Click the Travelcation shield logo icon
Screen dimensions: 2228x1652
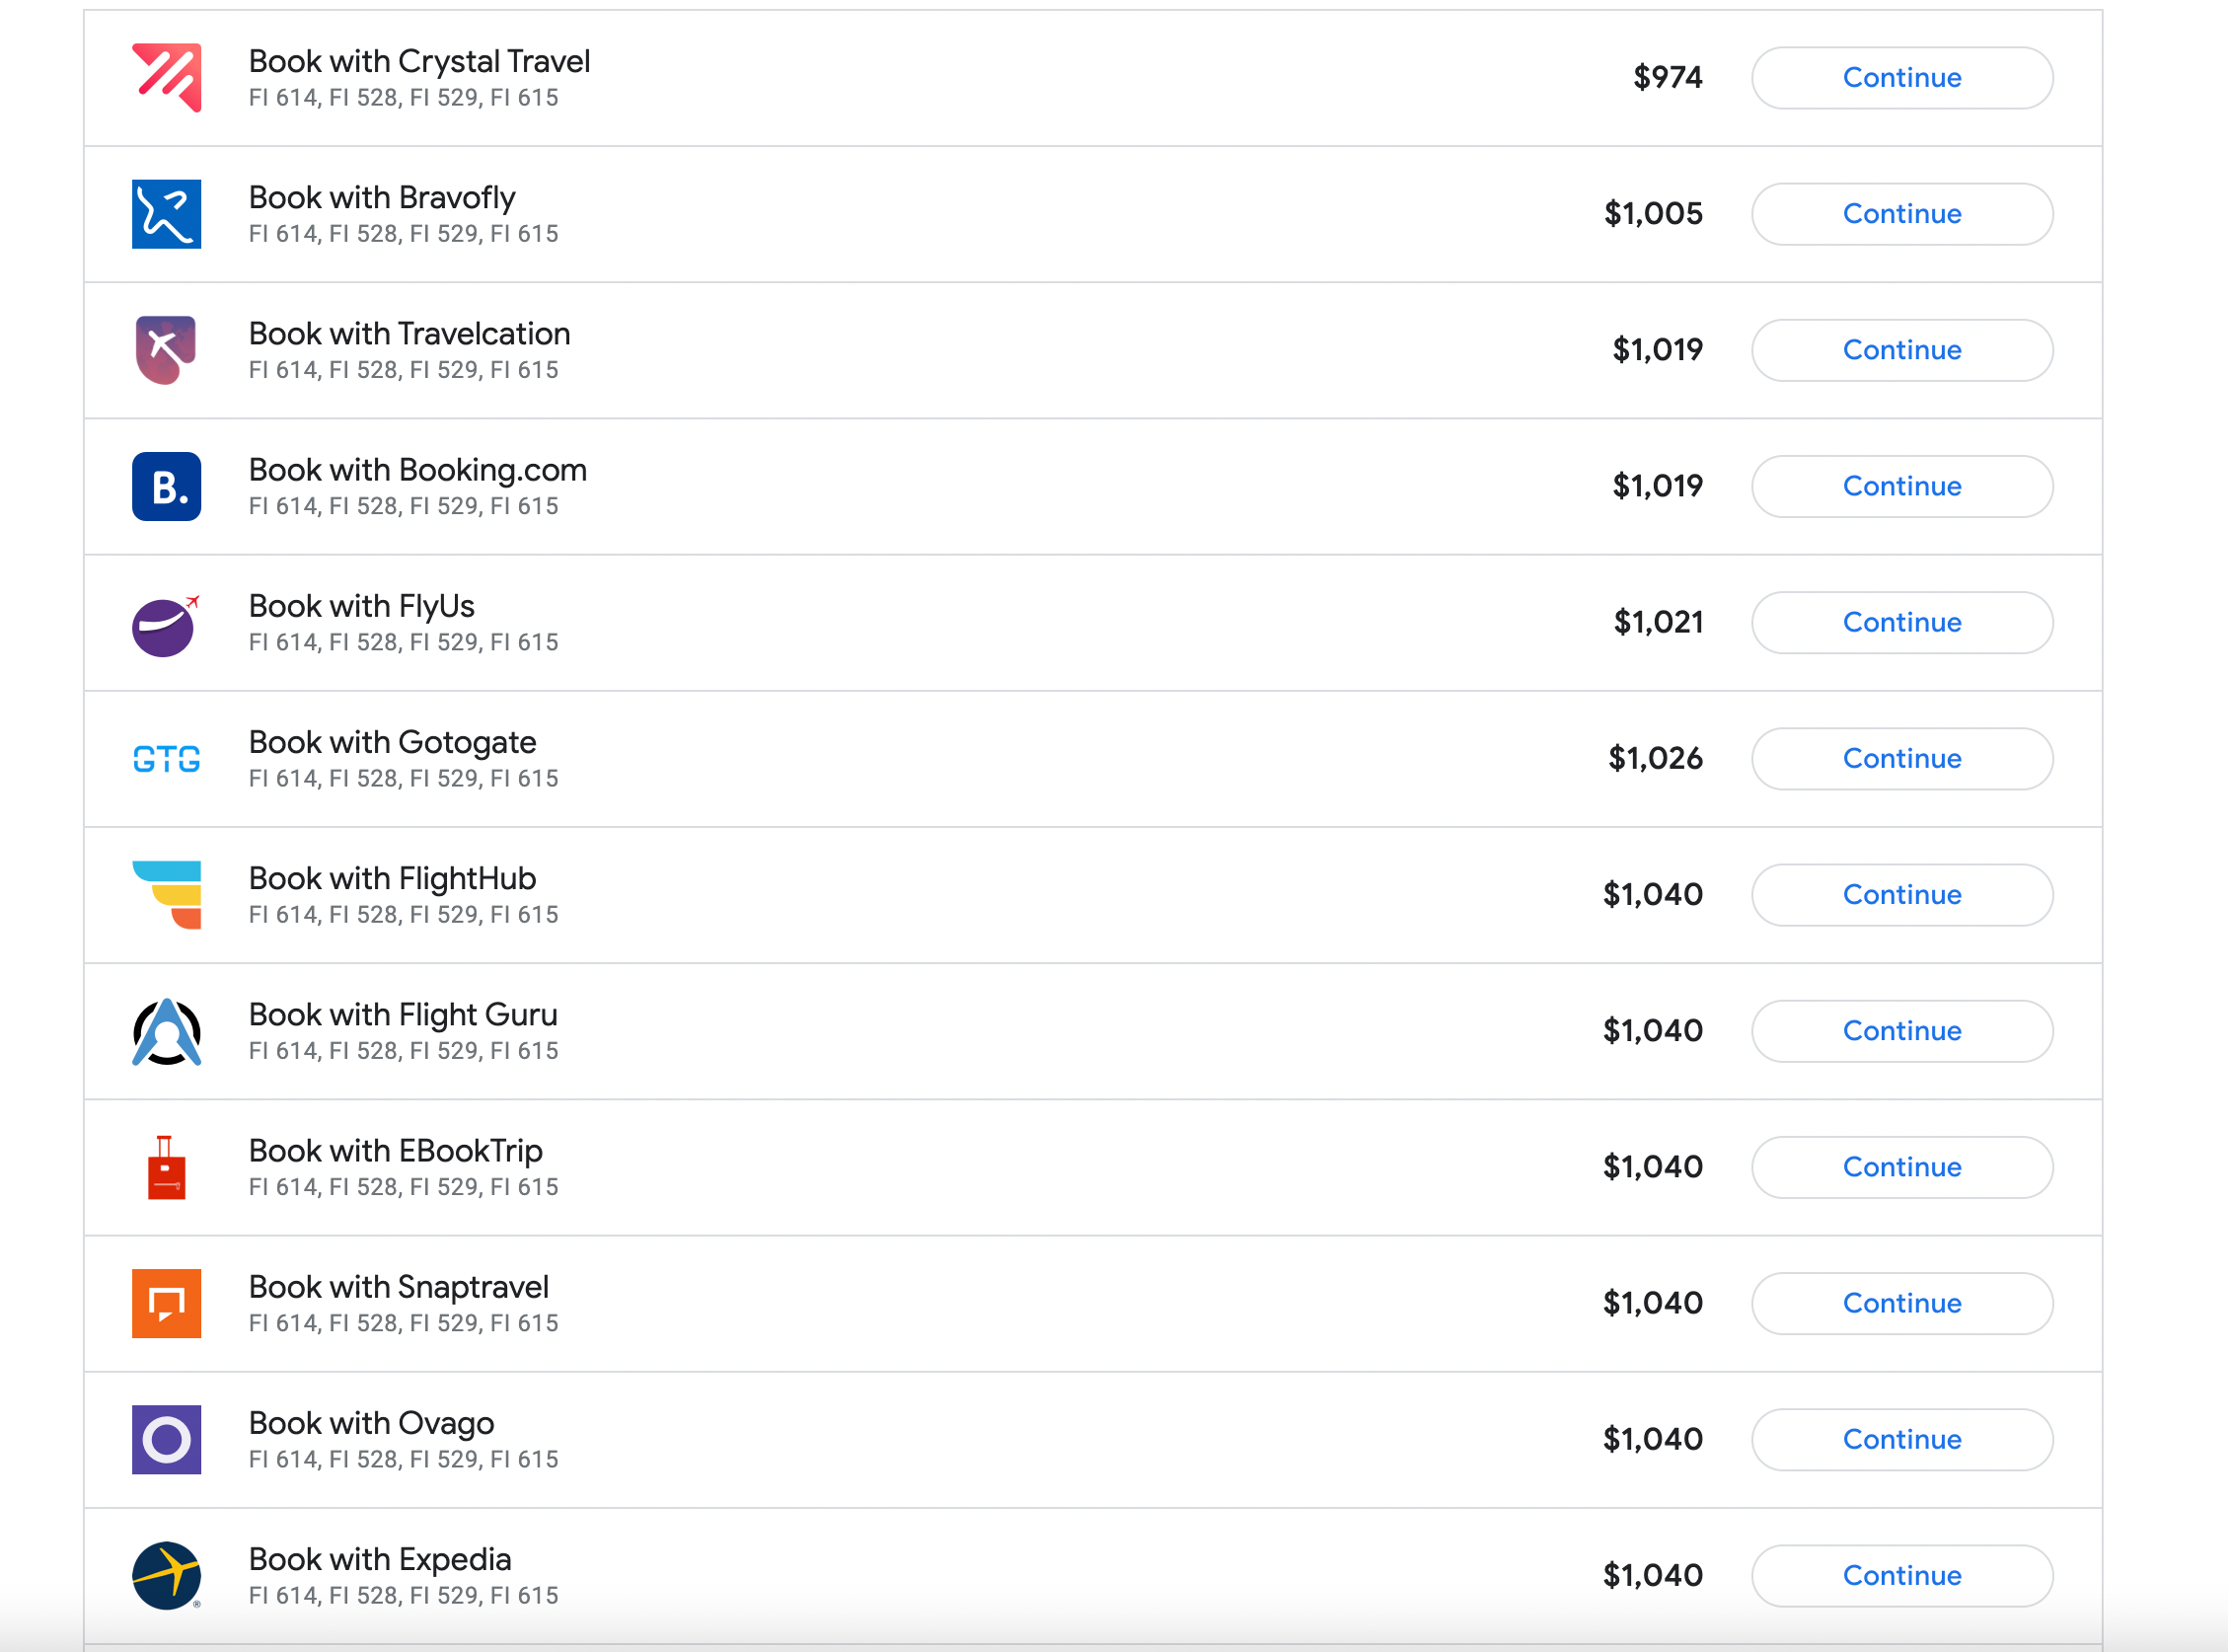pyautogui.click(x=166, y=350)
